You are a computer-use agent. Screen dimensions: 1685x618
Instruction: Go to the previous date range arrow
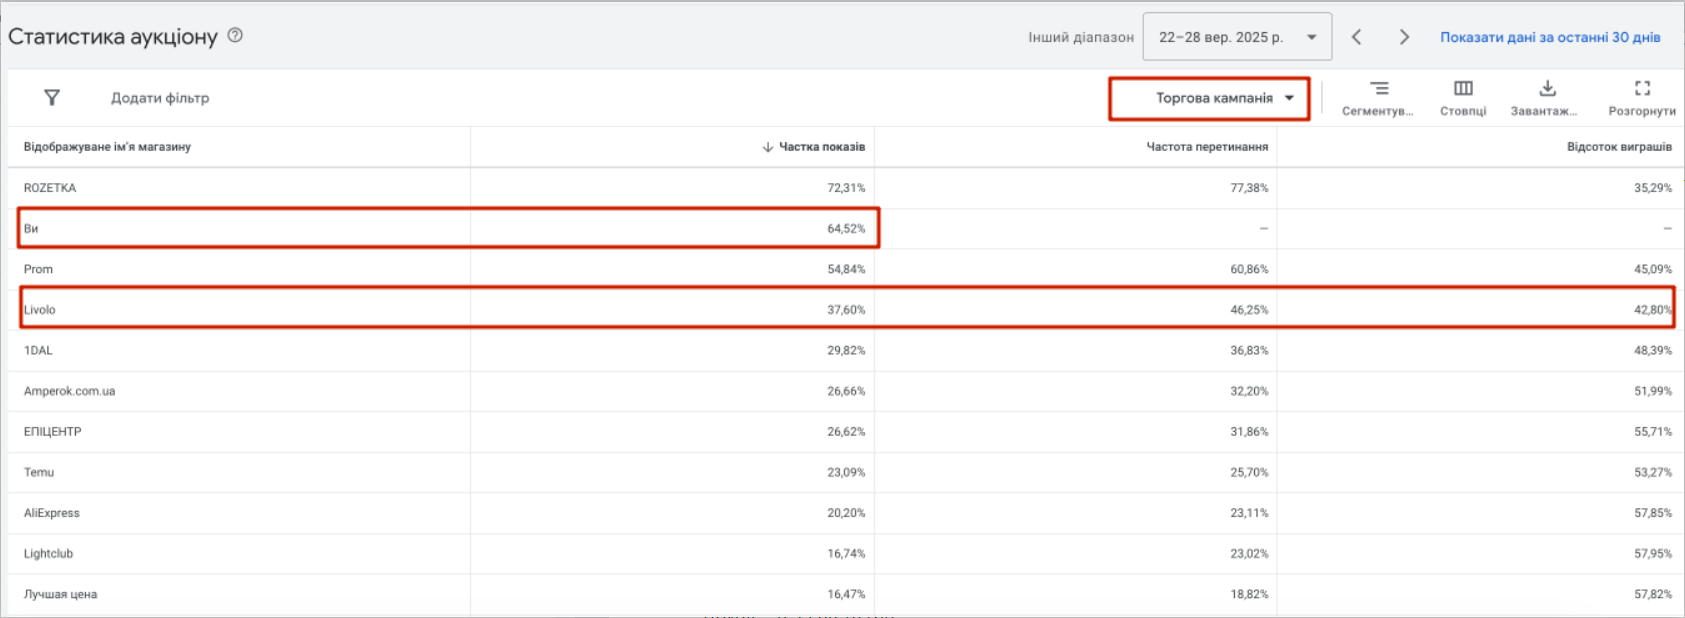tap(1356, 37)
